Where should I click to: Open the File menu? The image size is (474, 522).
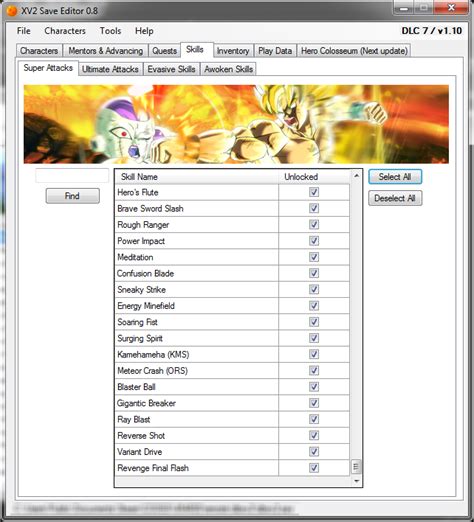(x=24, y=31)
